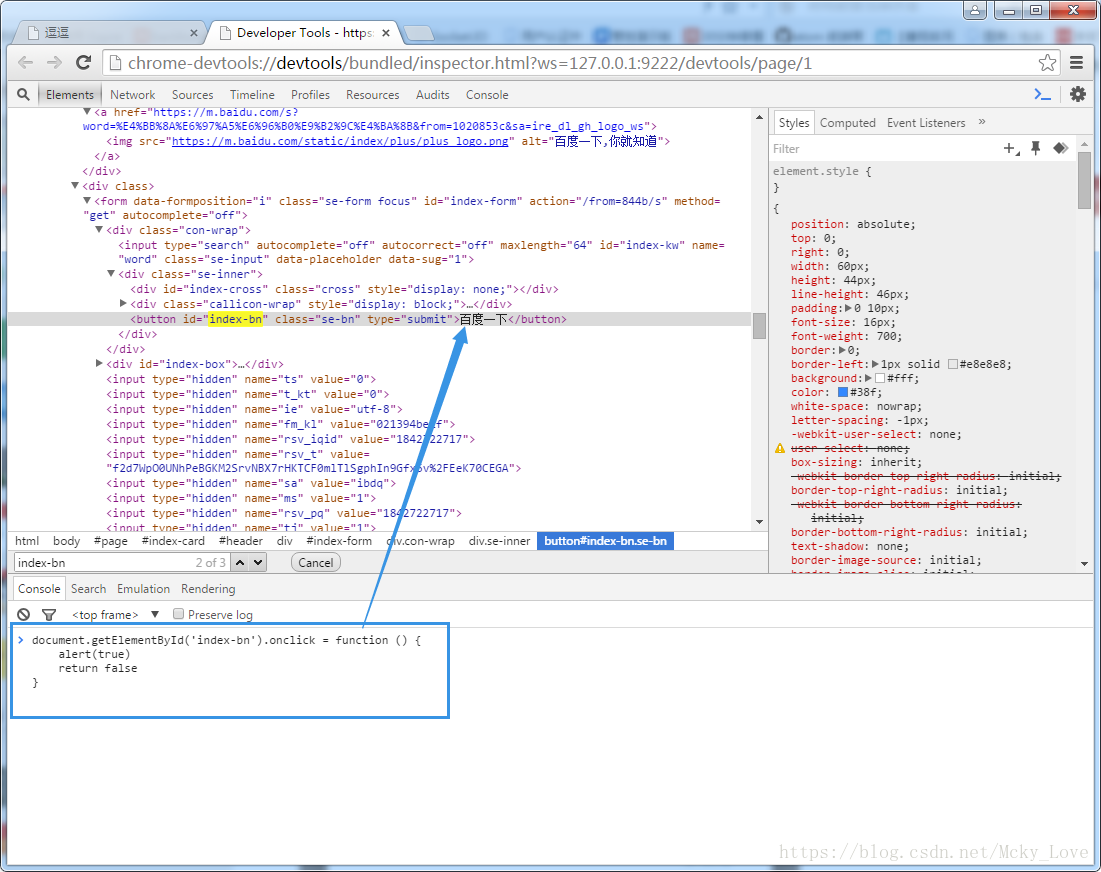Select the button index-bn DOM line
The height and width of the screenshot is (872, 1101).
click(379, 319)
